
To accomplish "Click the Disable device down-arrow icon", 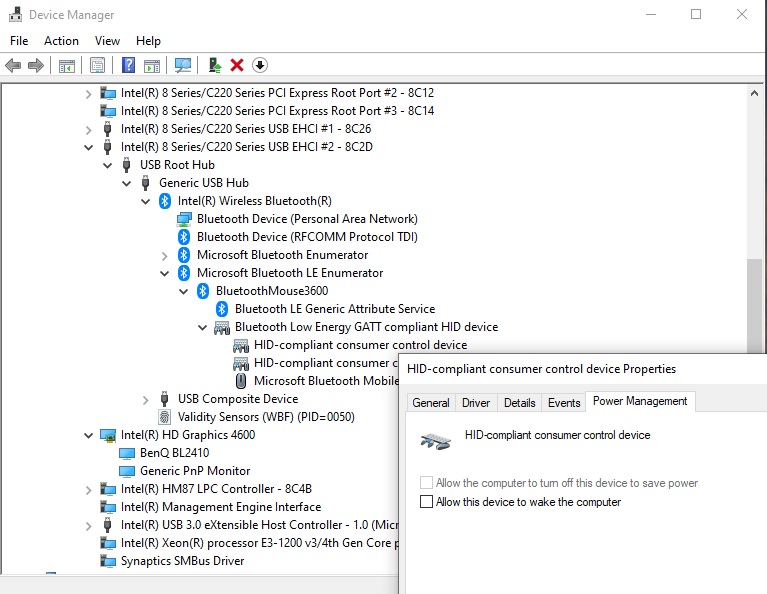I will coord(260,65).
